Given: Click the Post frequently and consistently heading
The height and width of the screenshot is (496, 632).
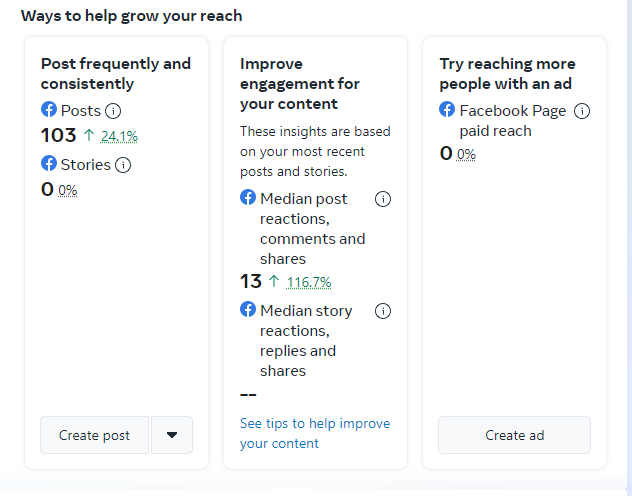Looking at the screenshot, I should (115, 73).
